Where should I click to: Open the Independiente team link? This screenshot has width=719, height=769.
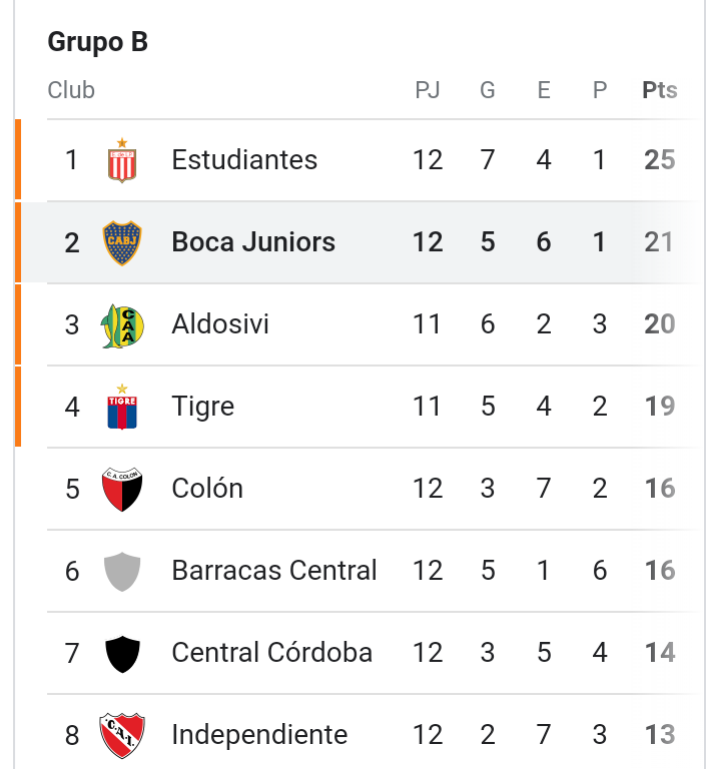pyautogui.click(x=259, y=735)
